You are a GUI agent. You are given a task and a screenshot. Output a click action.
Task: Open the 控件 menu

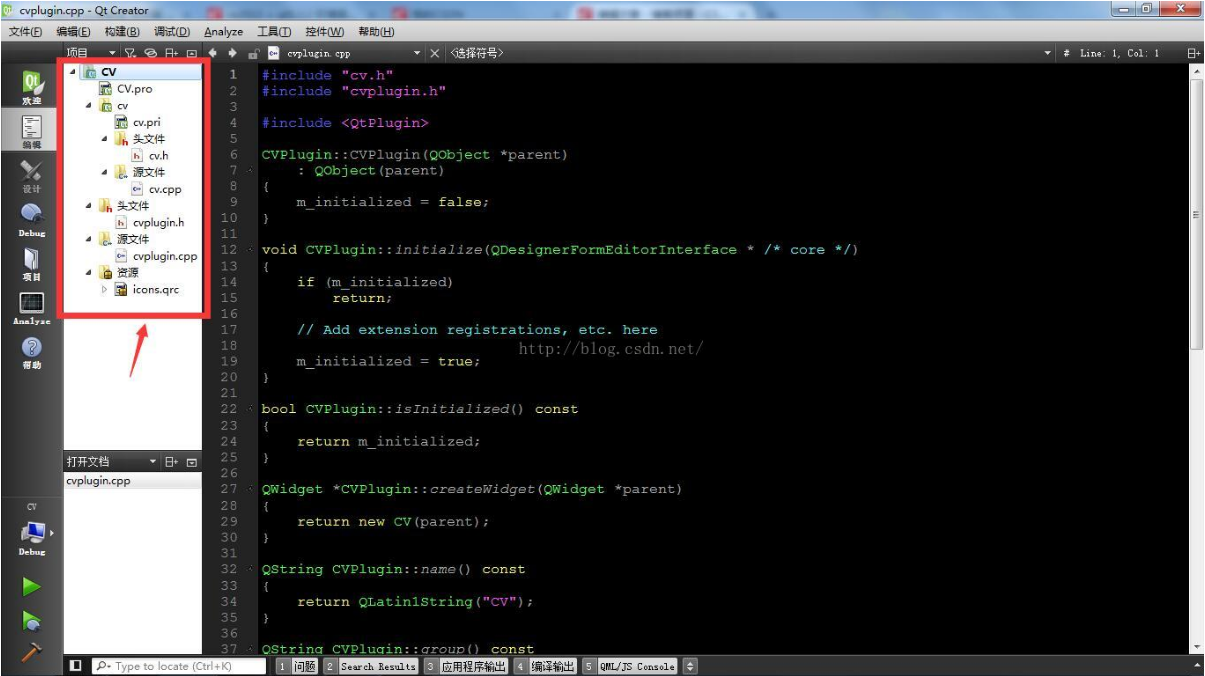tap(324, 32)
